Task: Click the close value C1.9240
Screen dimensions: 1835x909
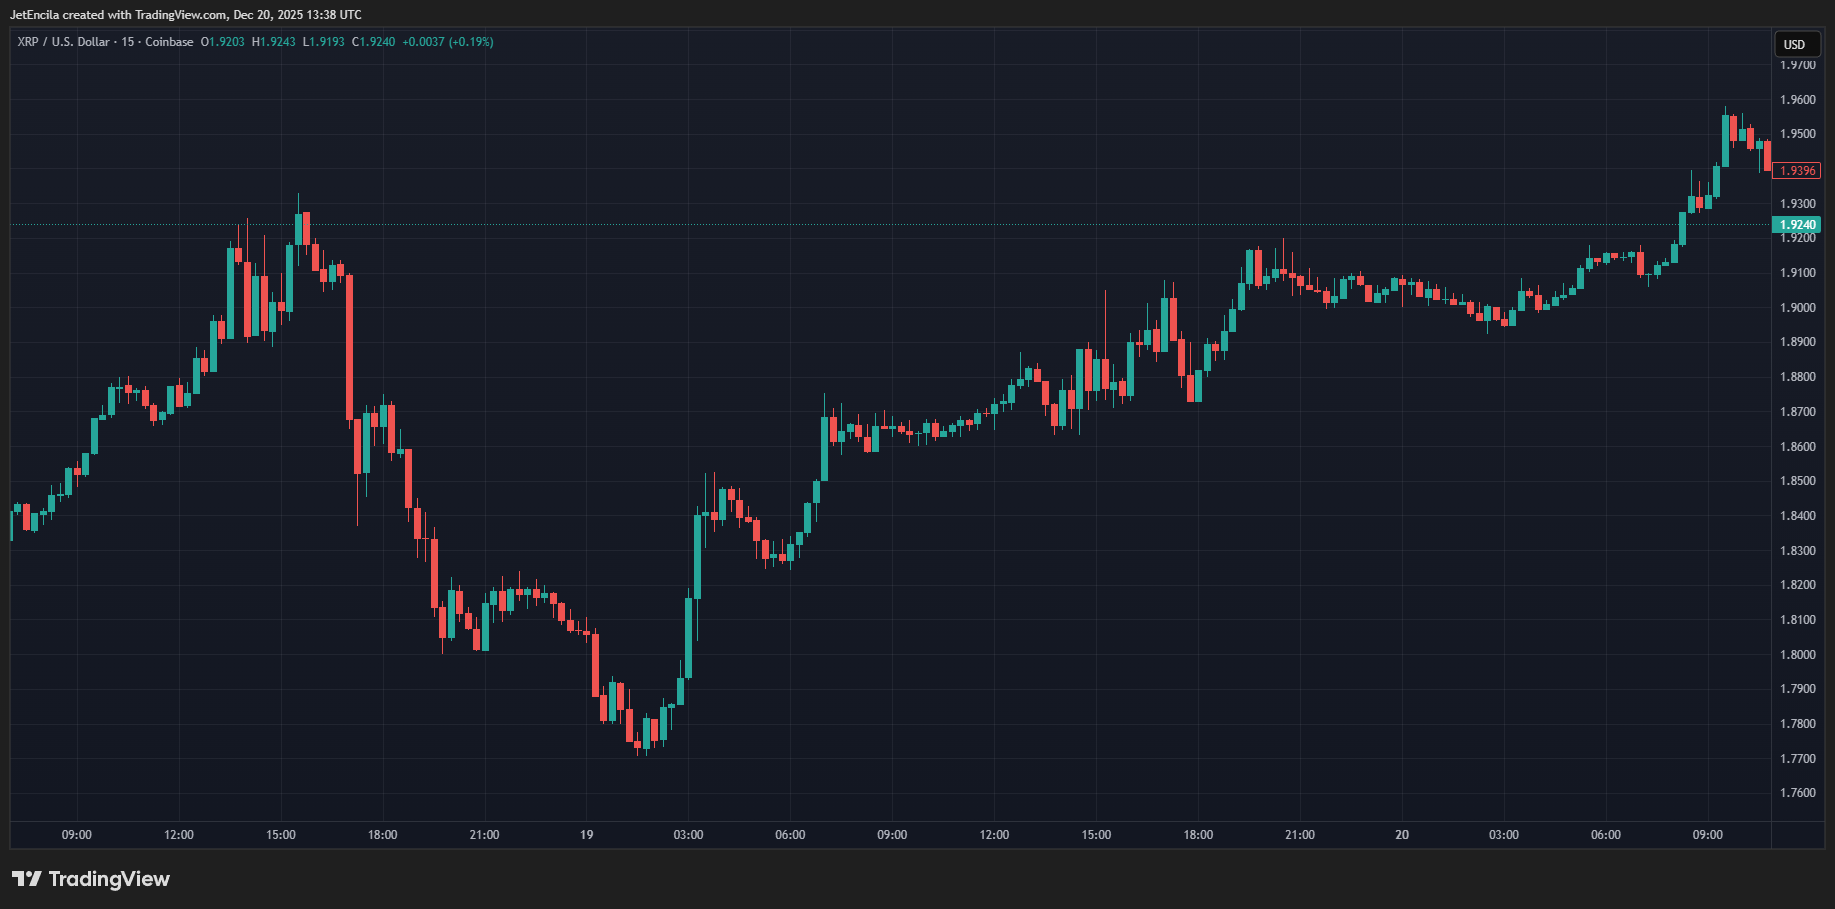Action: (x=374, y=42)
